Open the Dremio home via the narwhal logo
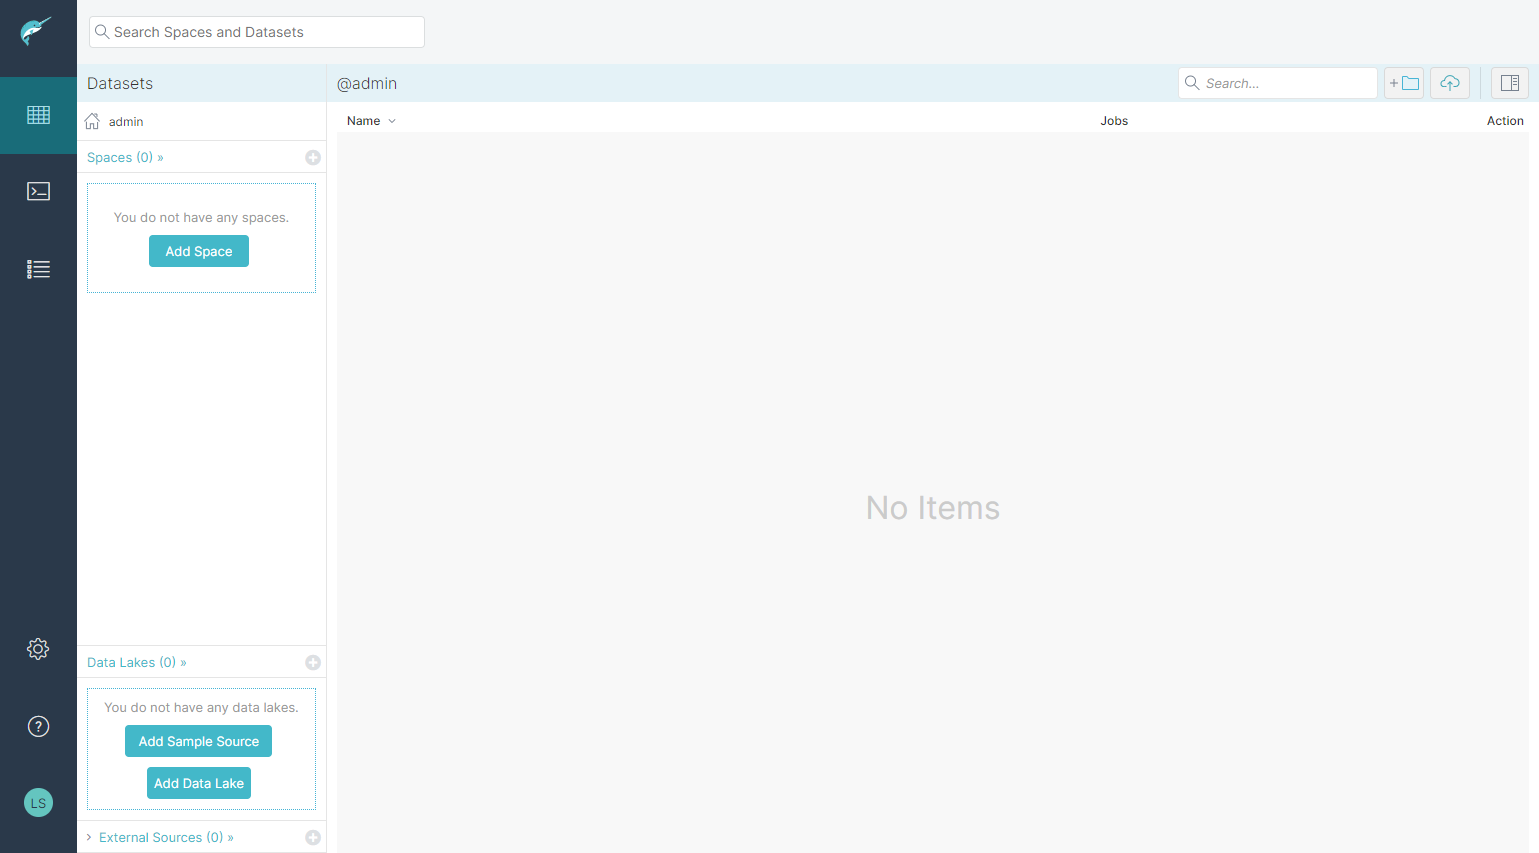 pyautogui.click(x=38, y=30)
